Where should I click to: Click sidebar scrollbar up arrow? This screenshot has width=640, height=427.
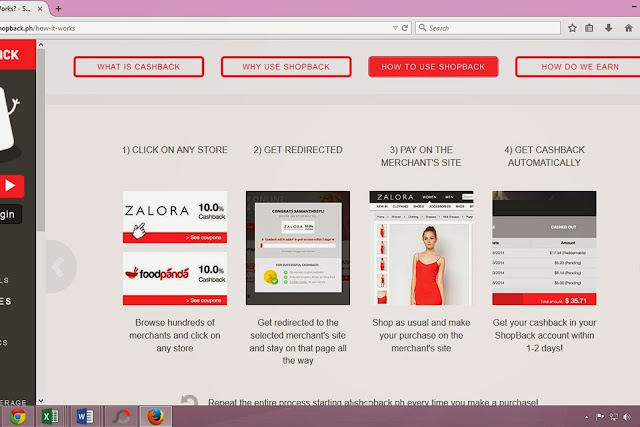click(x=41, y=44)
